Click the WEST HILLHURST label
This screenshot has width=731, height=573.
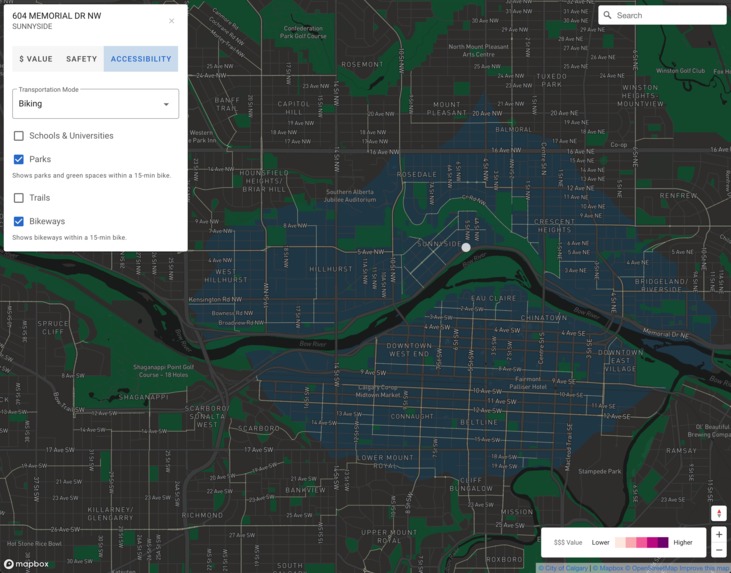tap(226, 276)
